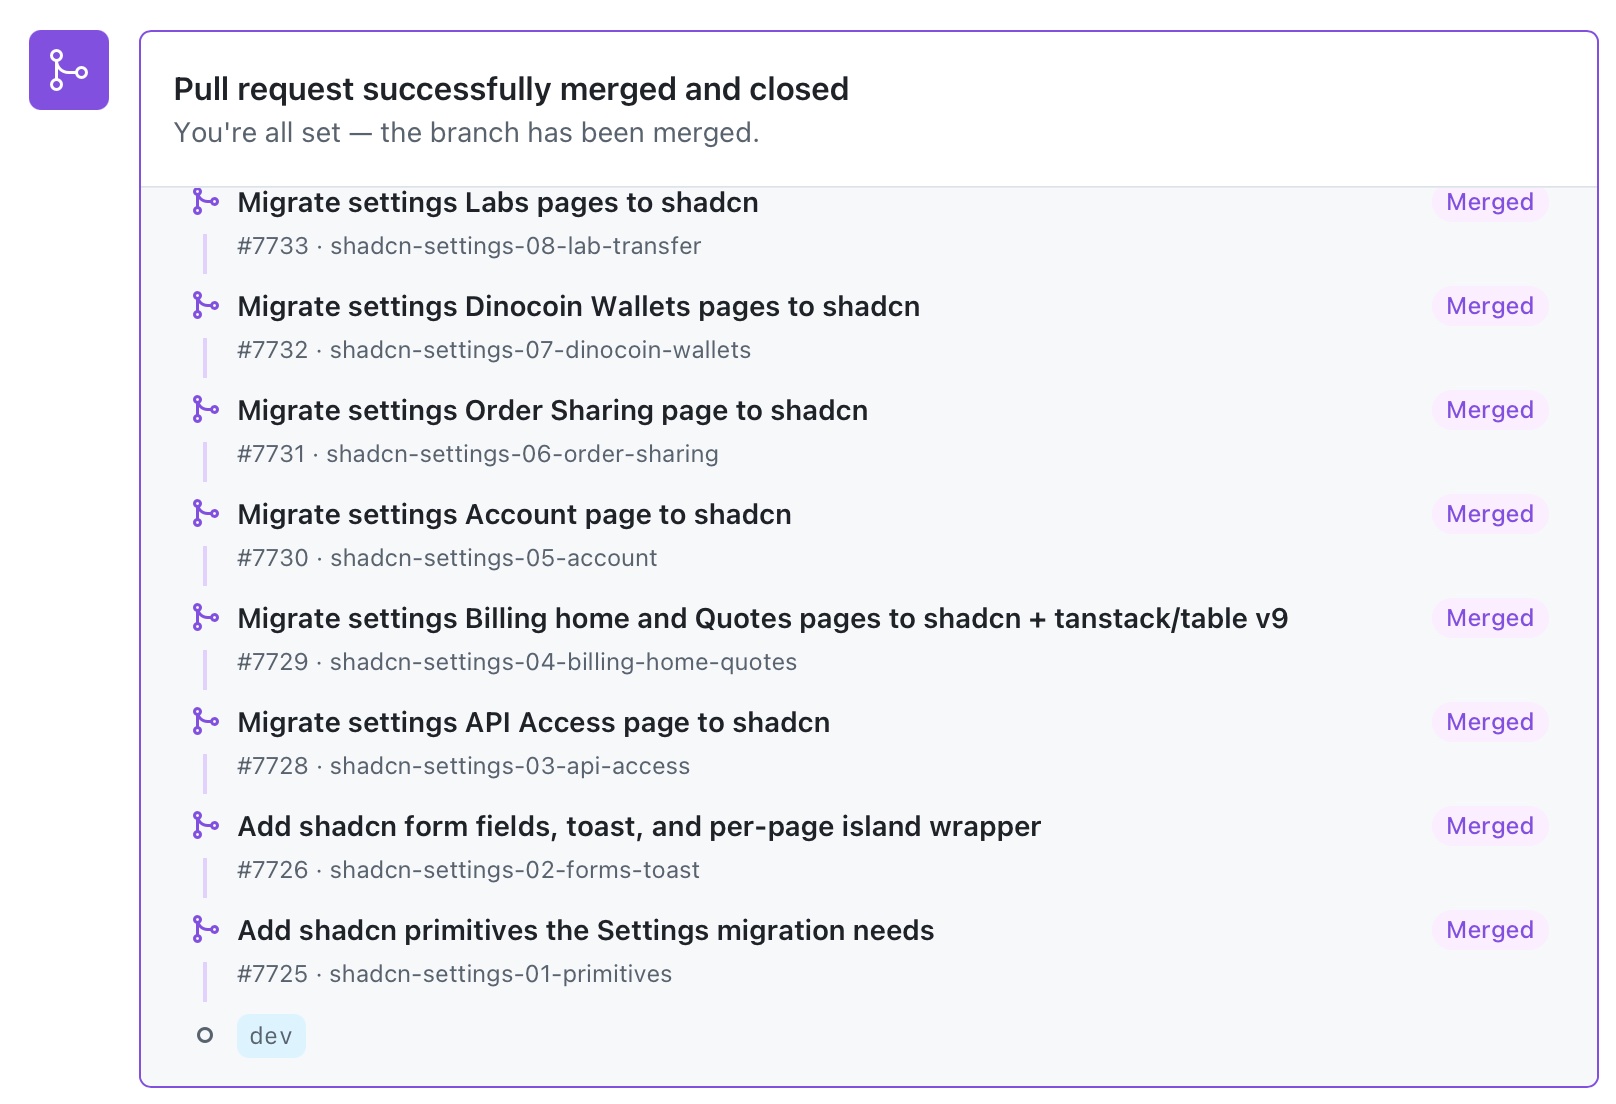Click Merged badge on Billing home PR
The height and width of the screenshot is (1104, 1616).
pos(1490,618)
